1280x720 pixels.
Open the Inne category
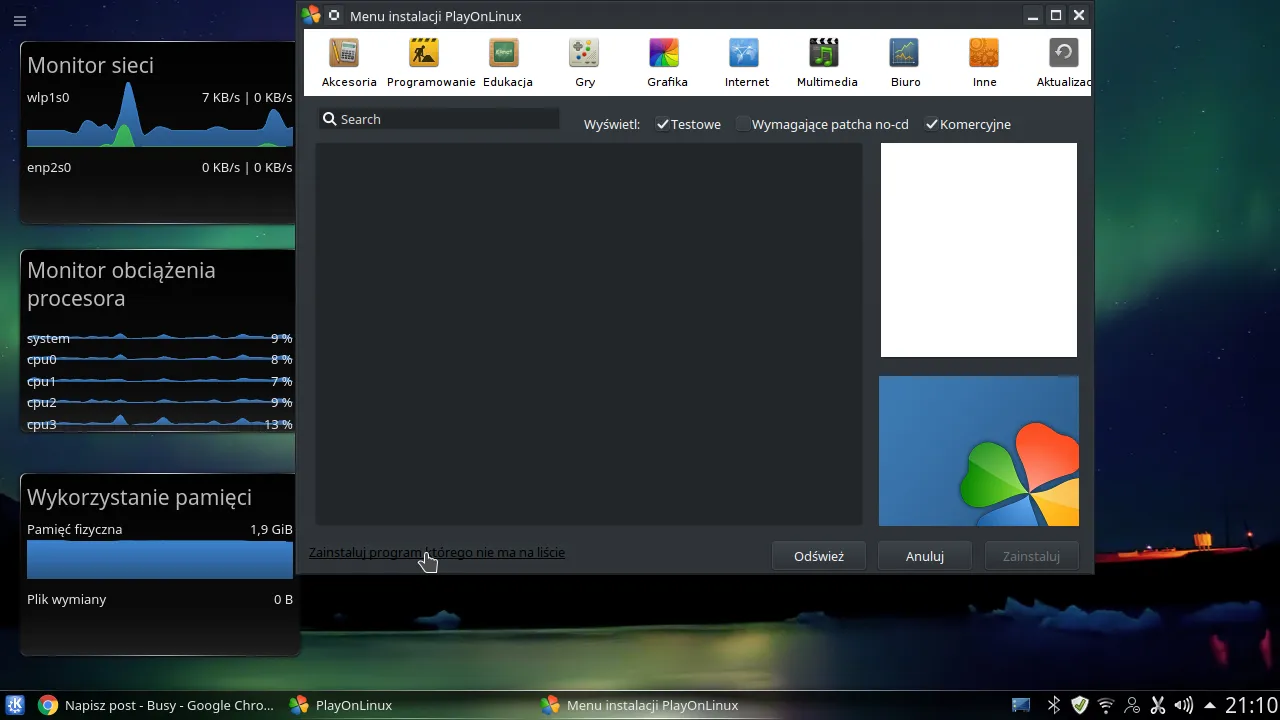point(984,62)
